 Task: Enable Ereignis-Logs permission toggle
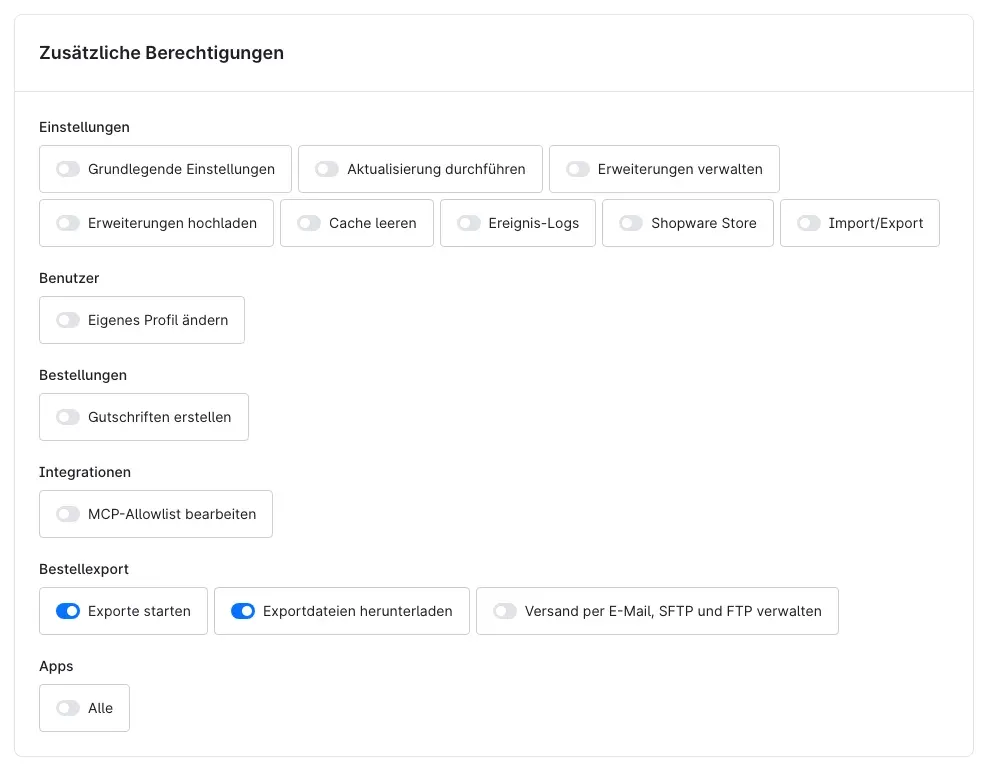coord(469,223)
